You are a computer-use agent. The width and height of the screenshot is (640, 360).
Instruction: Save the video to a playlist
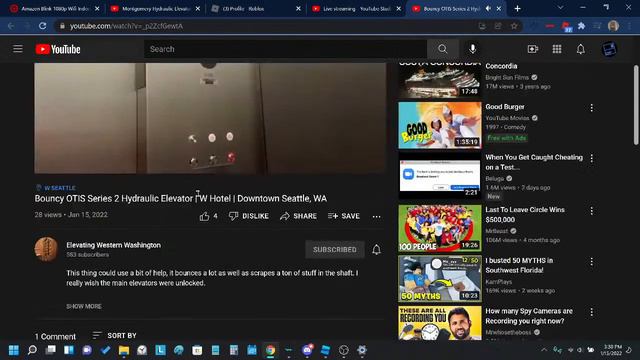pyautogui.click(x=344, y=216)
